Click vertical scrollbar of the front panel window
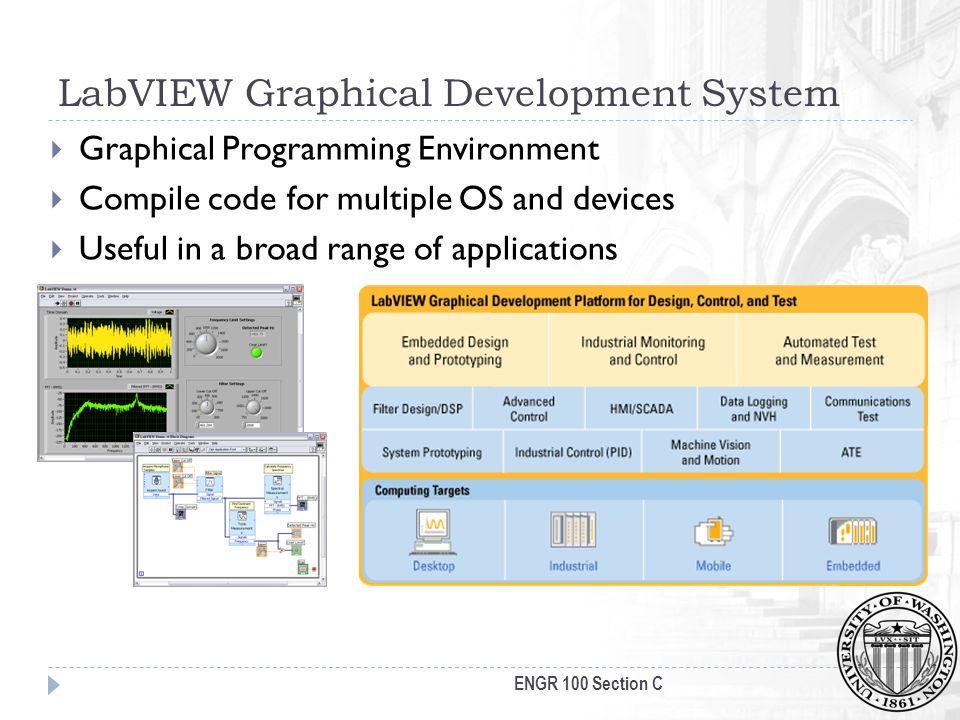This screenshot has width=960, height=720. tap(300, 370)
